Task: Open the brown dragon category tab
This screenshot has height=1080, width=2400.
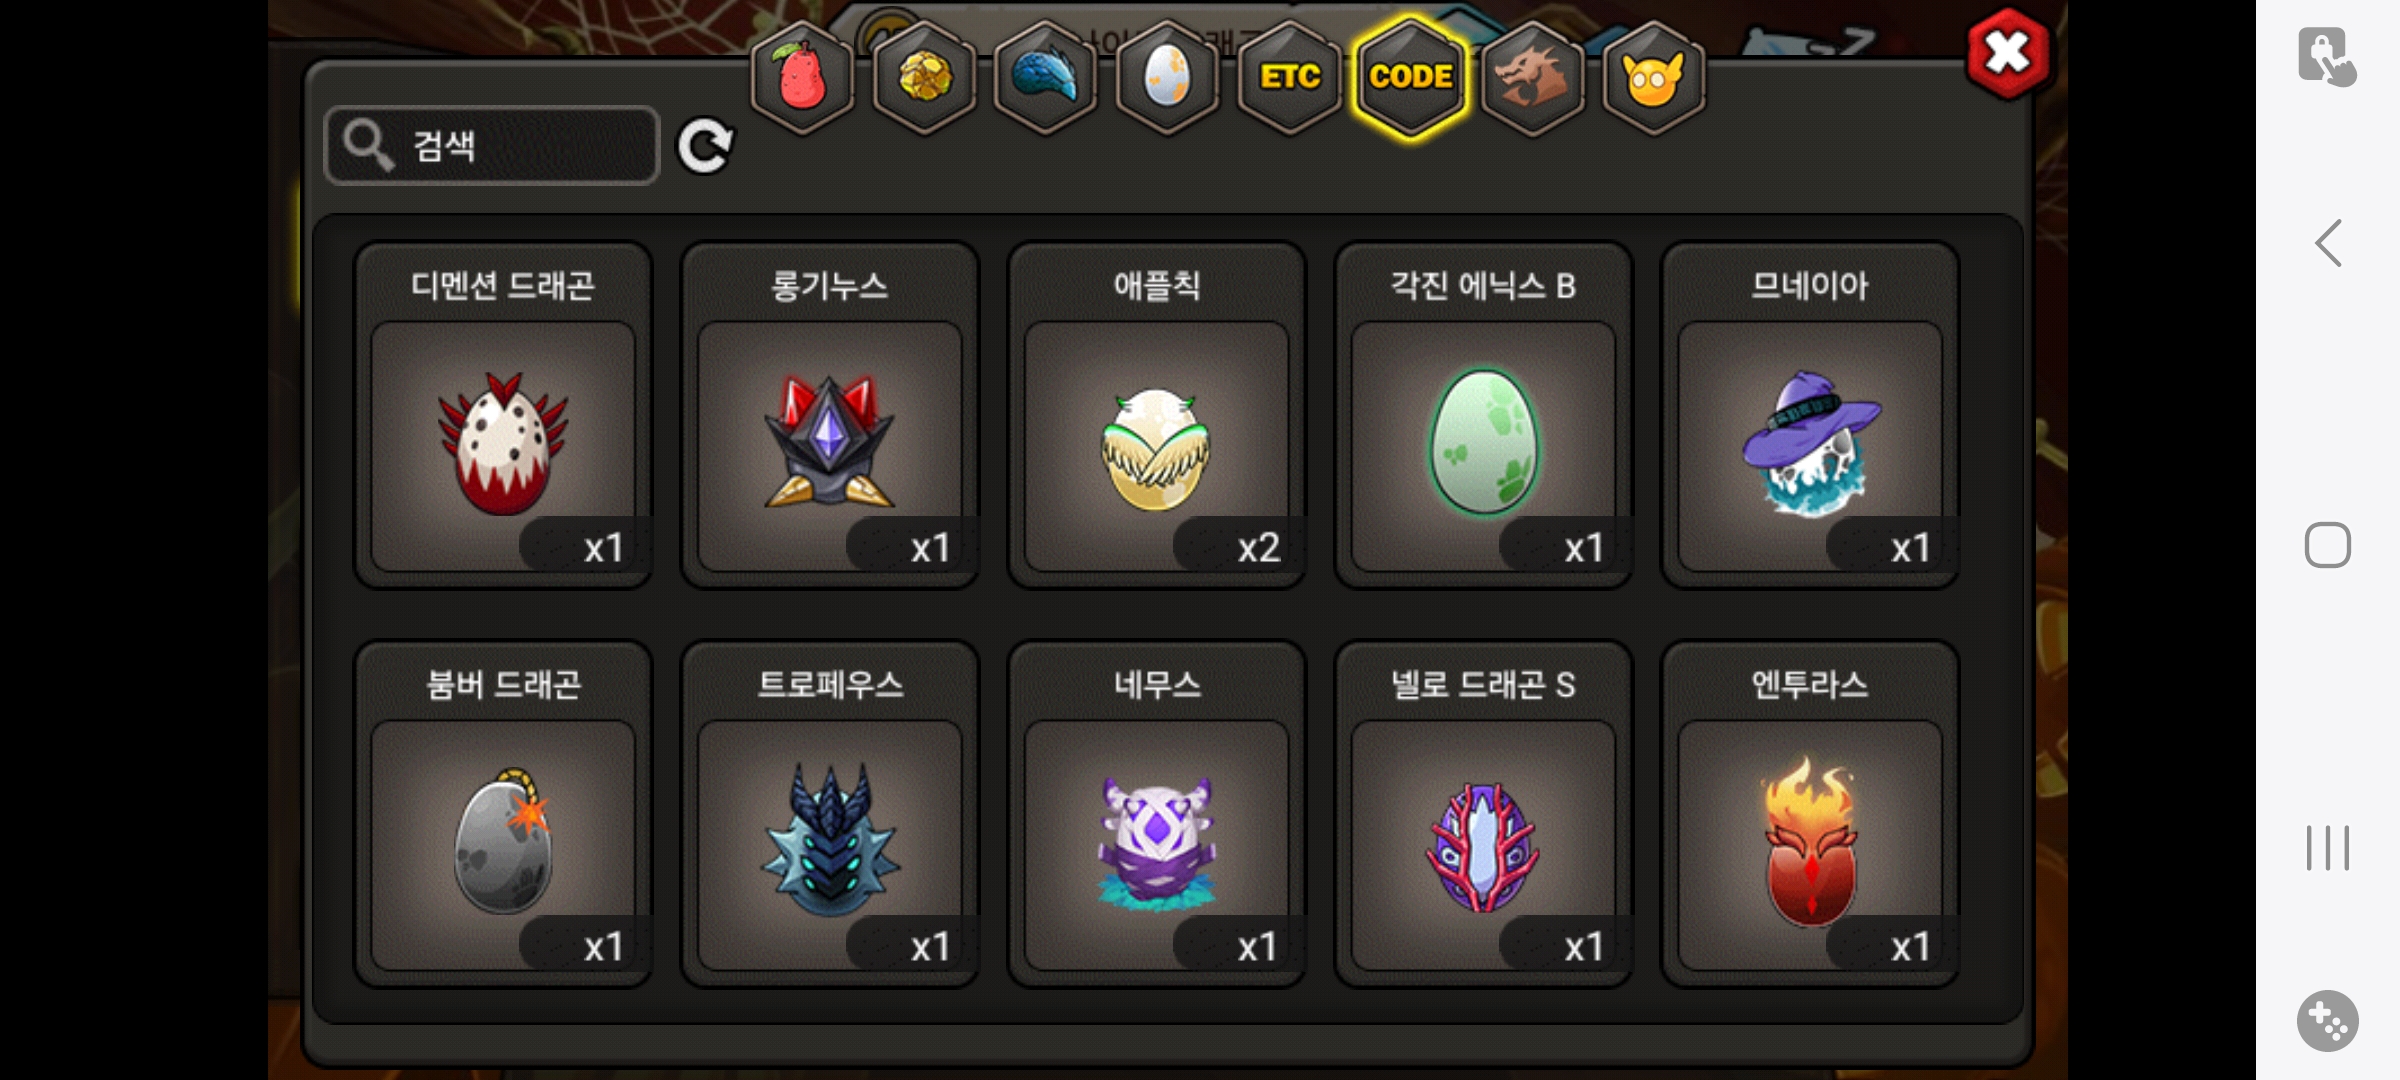Action: [x=1532, y=78]
